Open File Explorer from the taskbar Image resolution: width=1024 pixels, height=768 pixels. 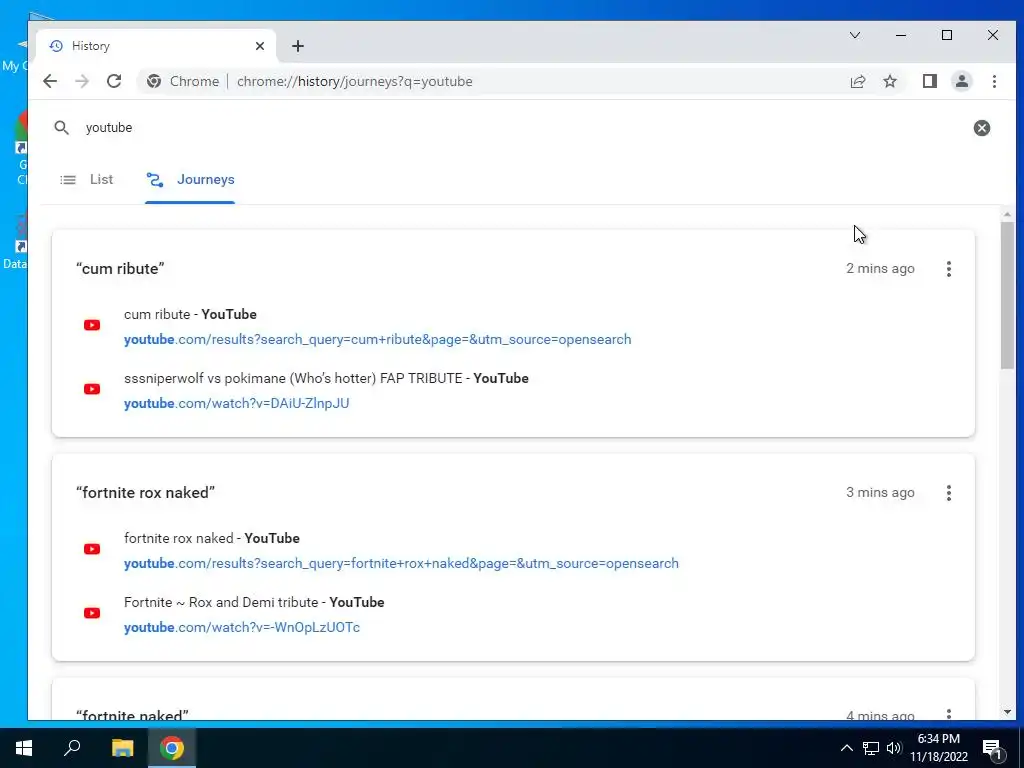click(x=122, y=748)
